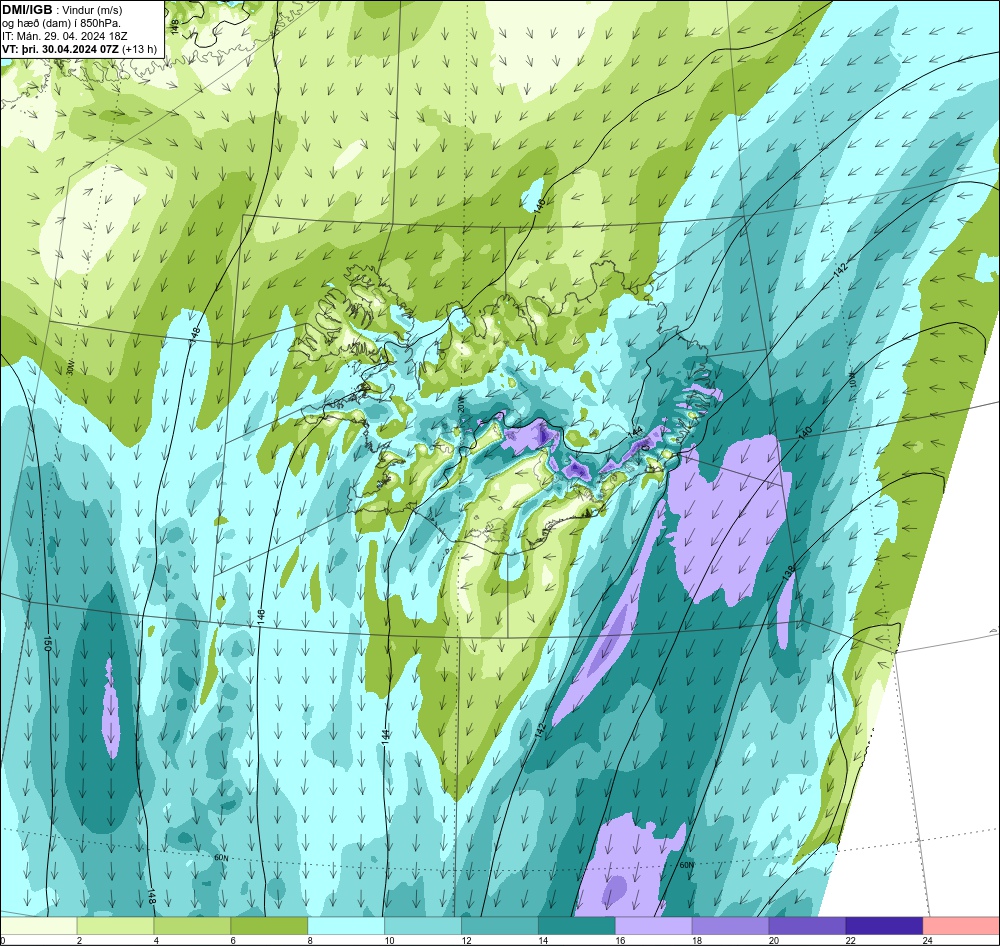1000x946 pixels.
Task: Click the light lavender 16–18 m/s legend swatch
Action: point(653,925)
